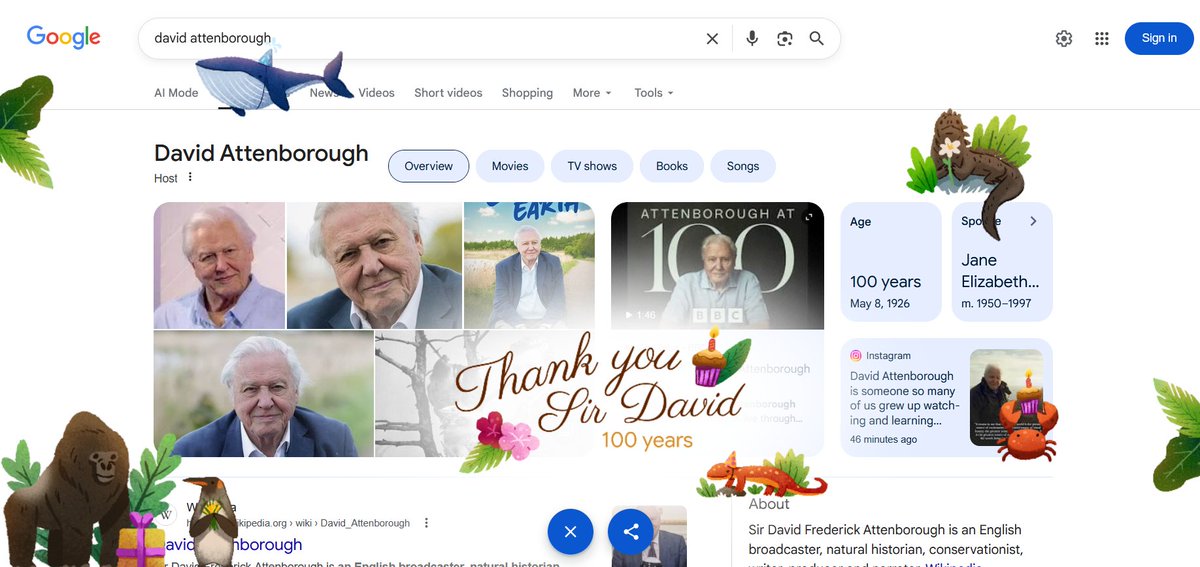
Task: Open the Videos search tab
Action: [377, 93]
